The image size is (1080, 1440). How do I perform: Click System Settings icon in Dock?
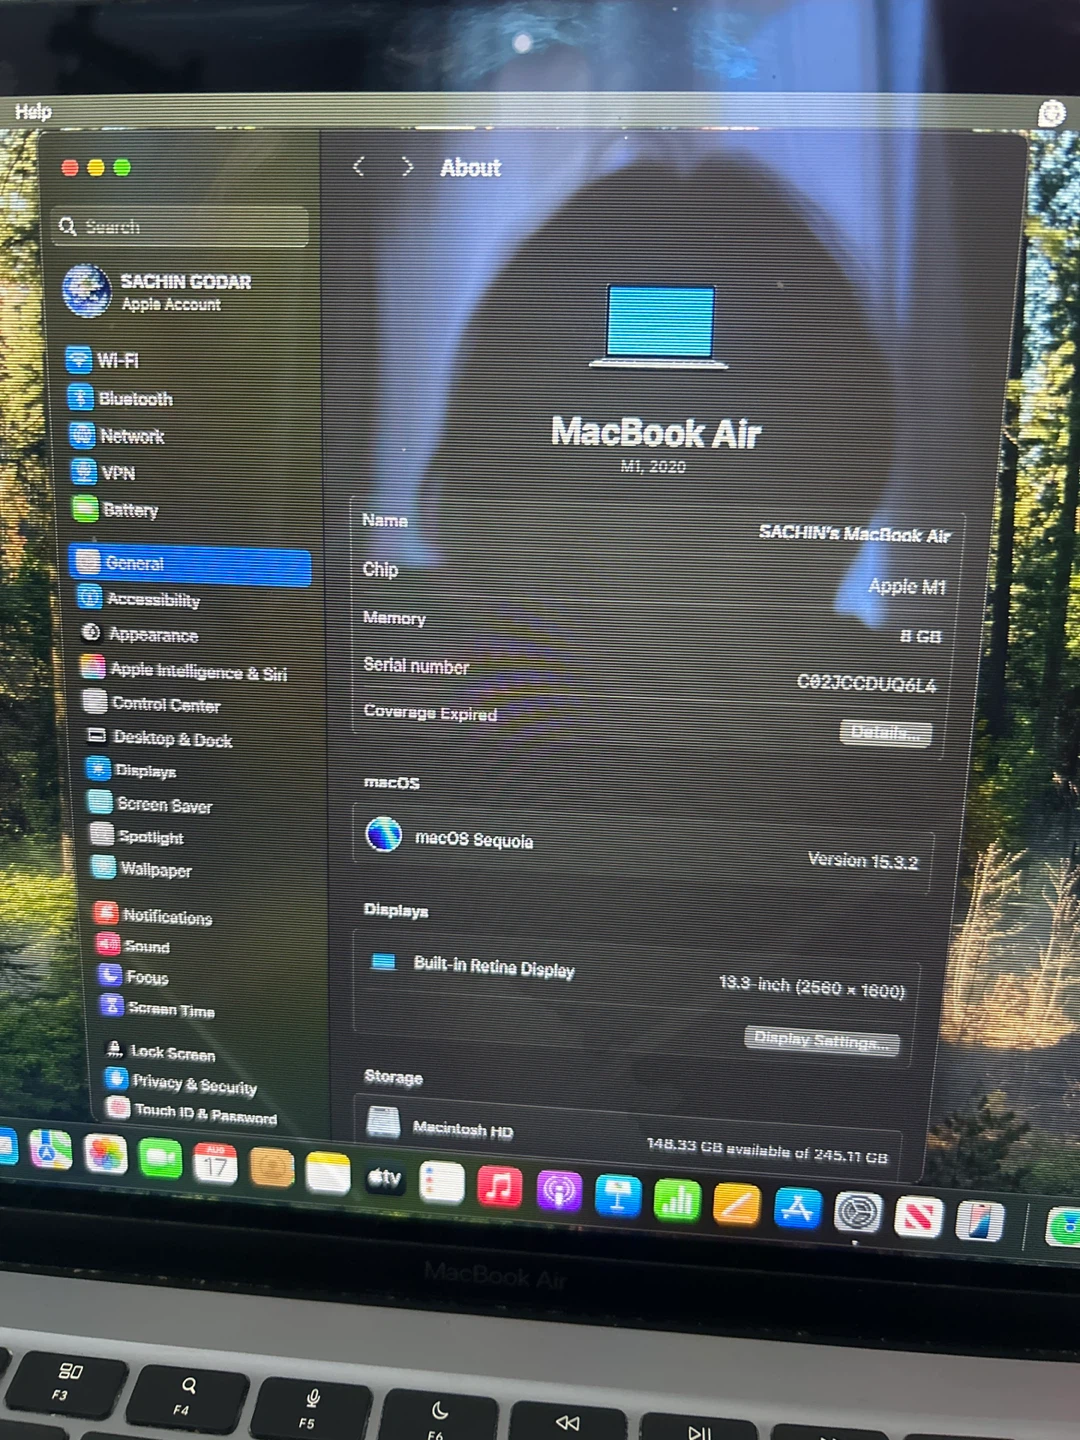click(x=858, y=1214)
